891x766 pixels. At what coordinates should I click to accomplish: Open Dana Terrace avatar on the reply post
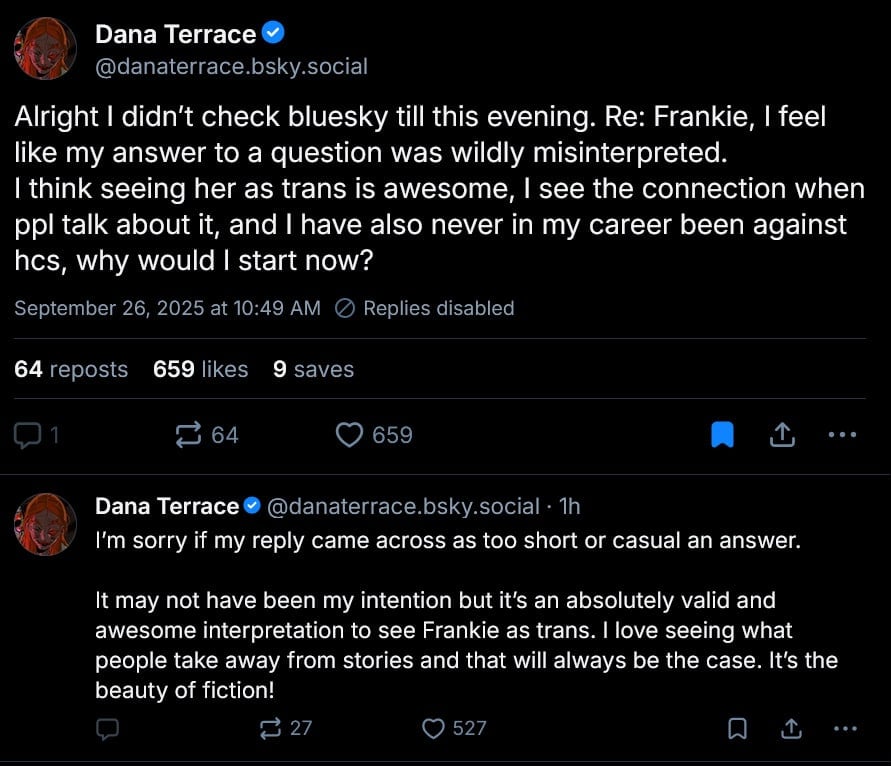tap(46, 524)
